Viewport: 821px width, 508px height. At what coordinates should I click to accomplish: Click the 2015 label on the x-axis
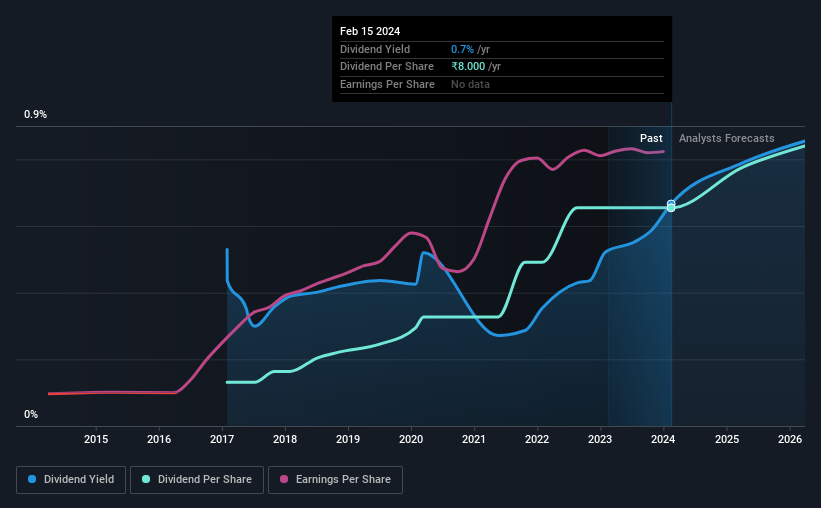pos(96,439)
